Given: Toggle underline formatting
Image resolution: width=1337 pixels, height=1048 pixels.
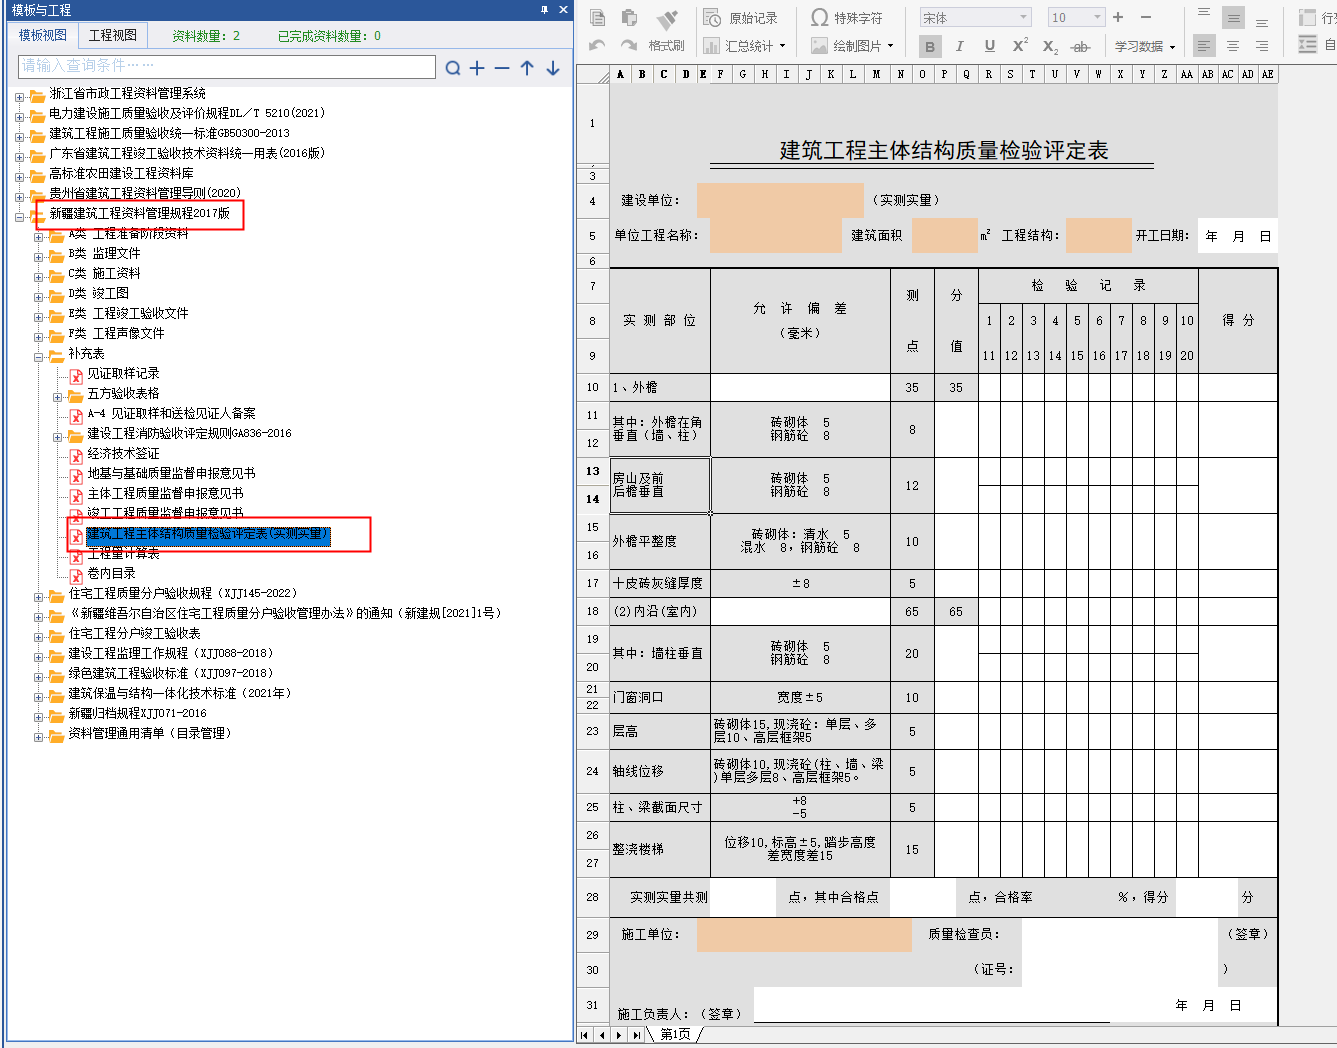Looking at the screenshot, I should coord(989,46).
